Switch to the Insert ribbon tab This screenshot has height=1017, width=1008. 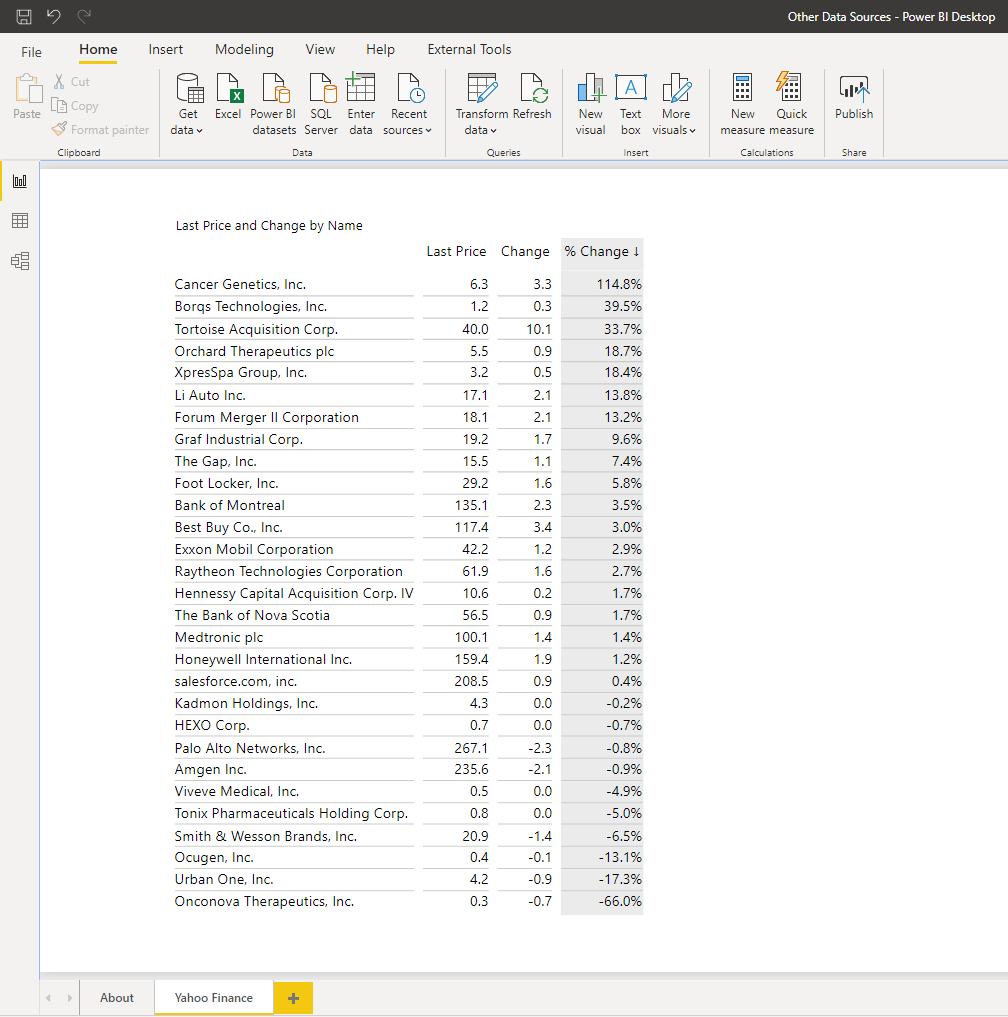coord(165,49)
